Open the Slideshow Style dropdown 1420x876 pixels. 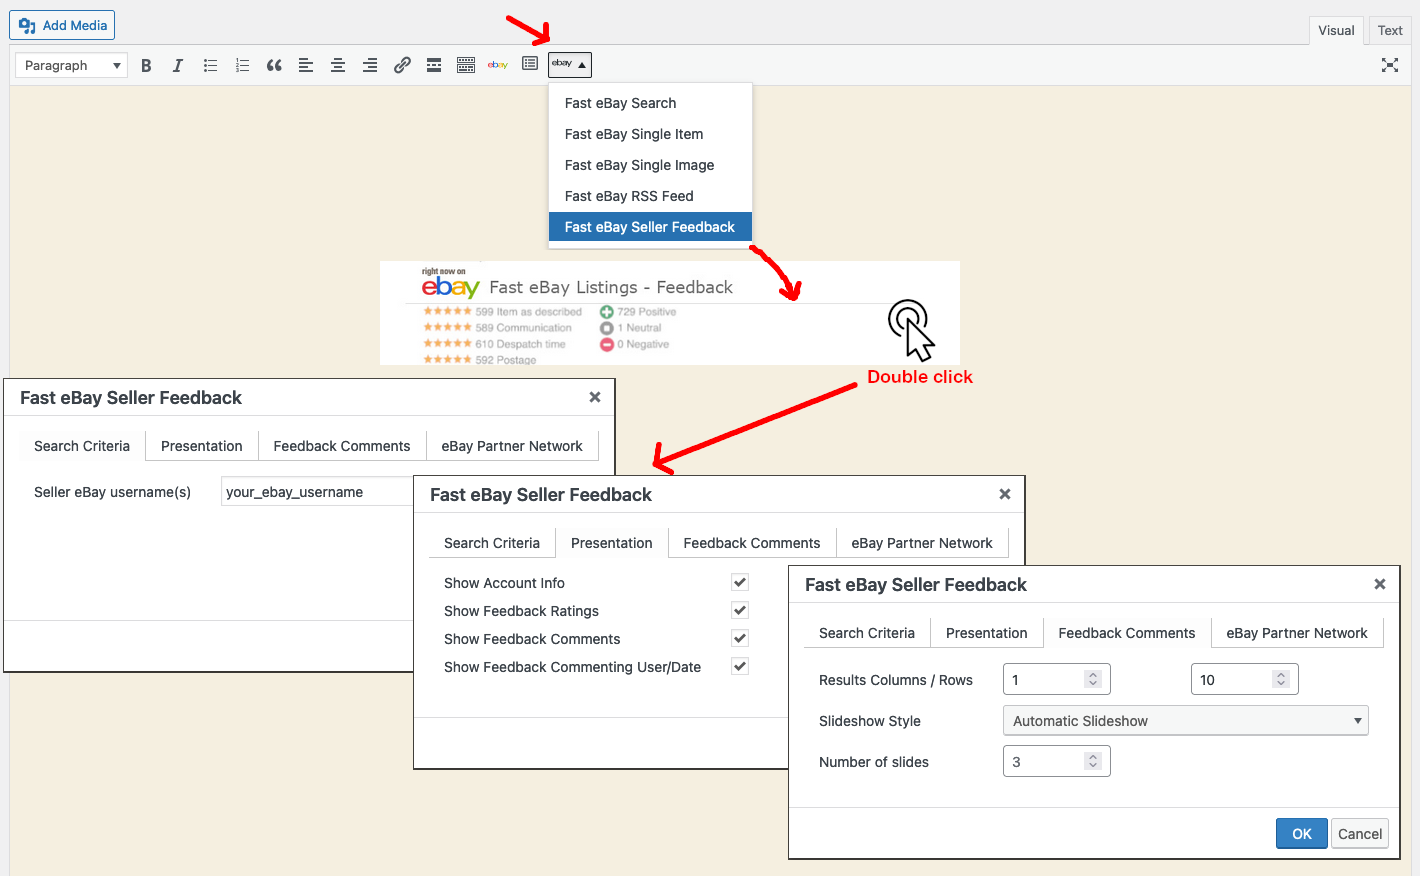(x=1186, y=720)
